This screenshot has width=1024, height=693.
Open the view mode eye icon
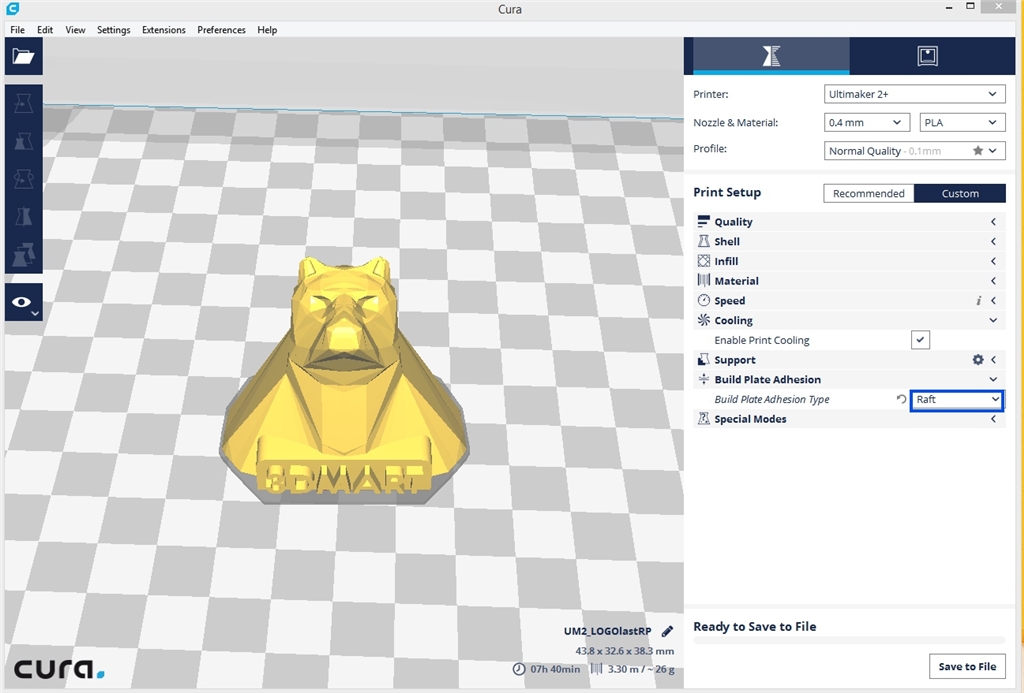click(x=22, y=301)
